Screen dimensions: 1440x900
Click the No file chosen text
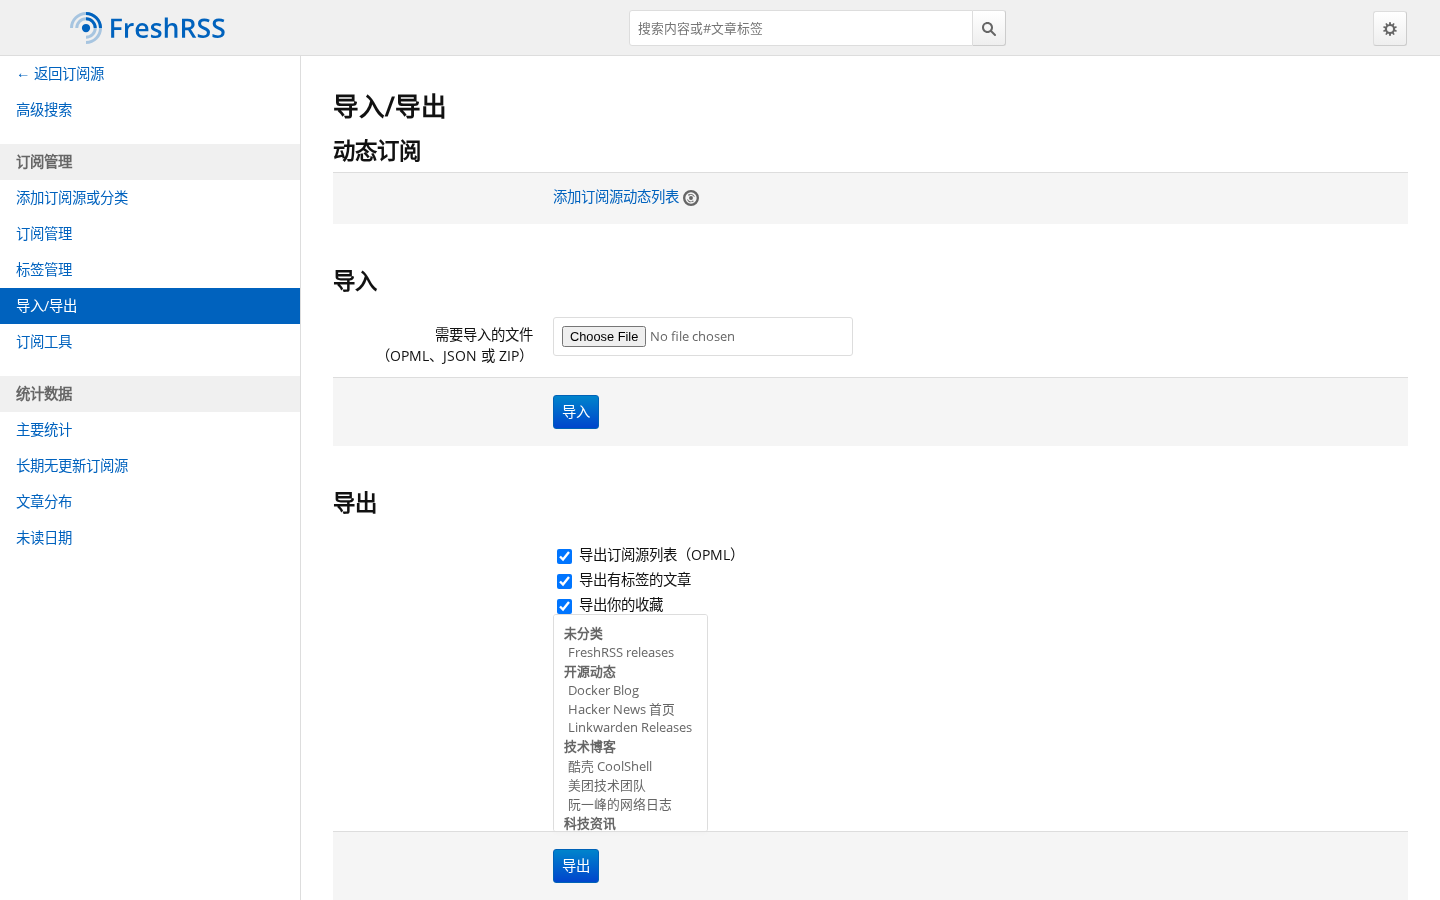tap(692, 337)
